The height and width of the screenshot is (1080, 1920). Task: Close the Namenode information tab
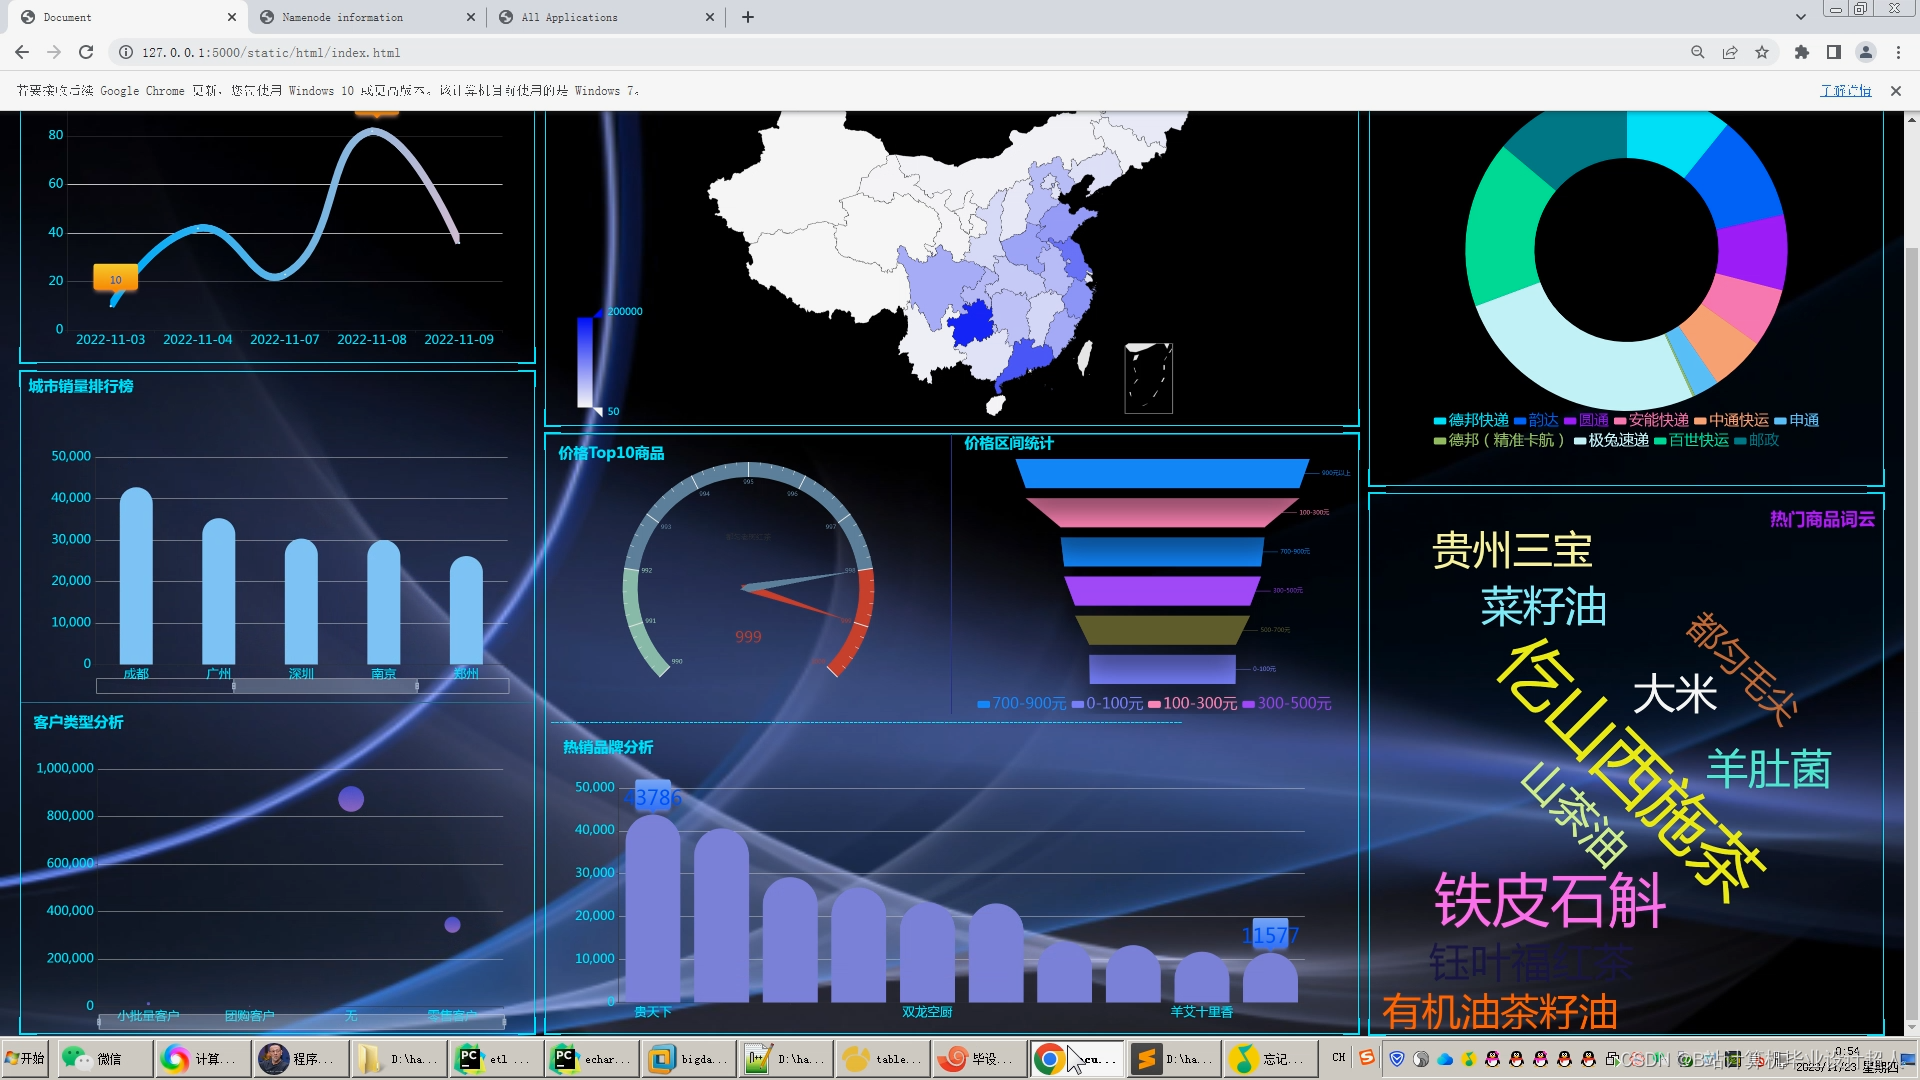click(x=471, y=17)
